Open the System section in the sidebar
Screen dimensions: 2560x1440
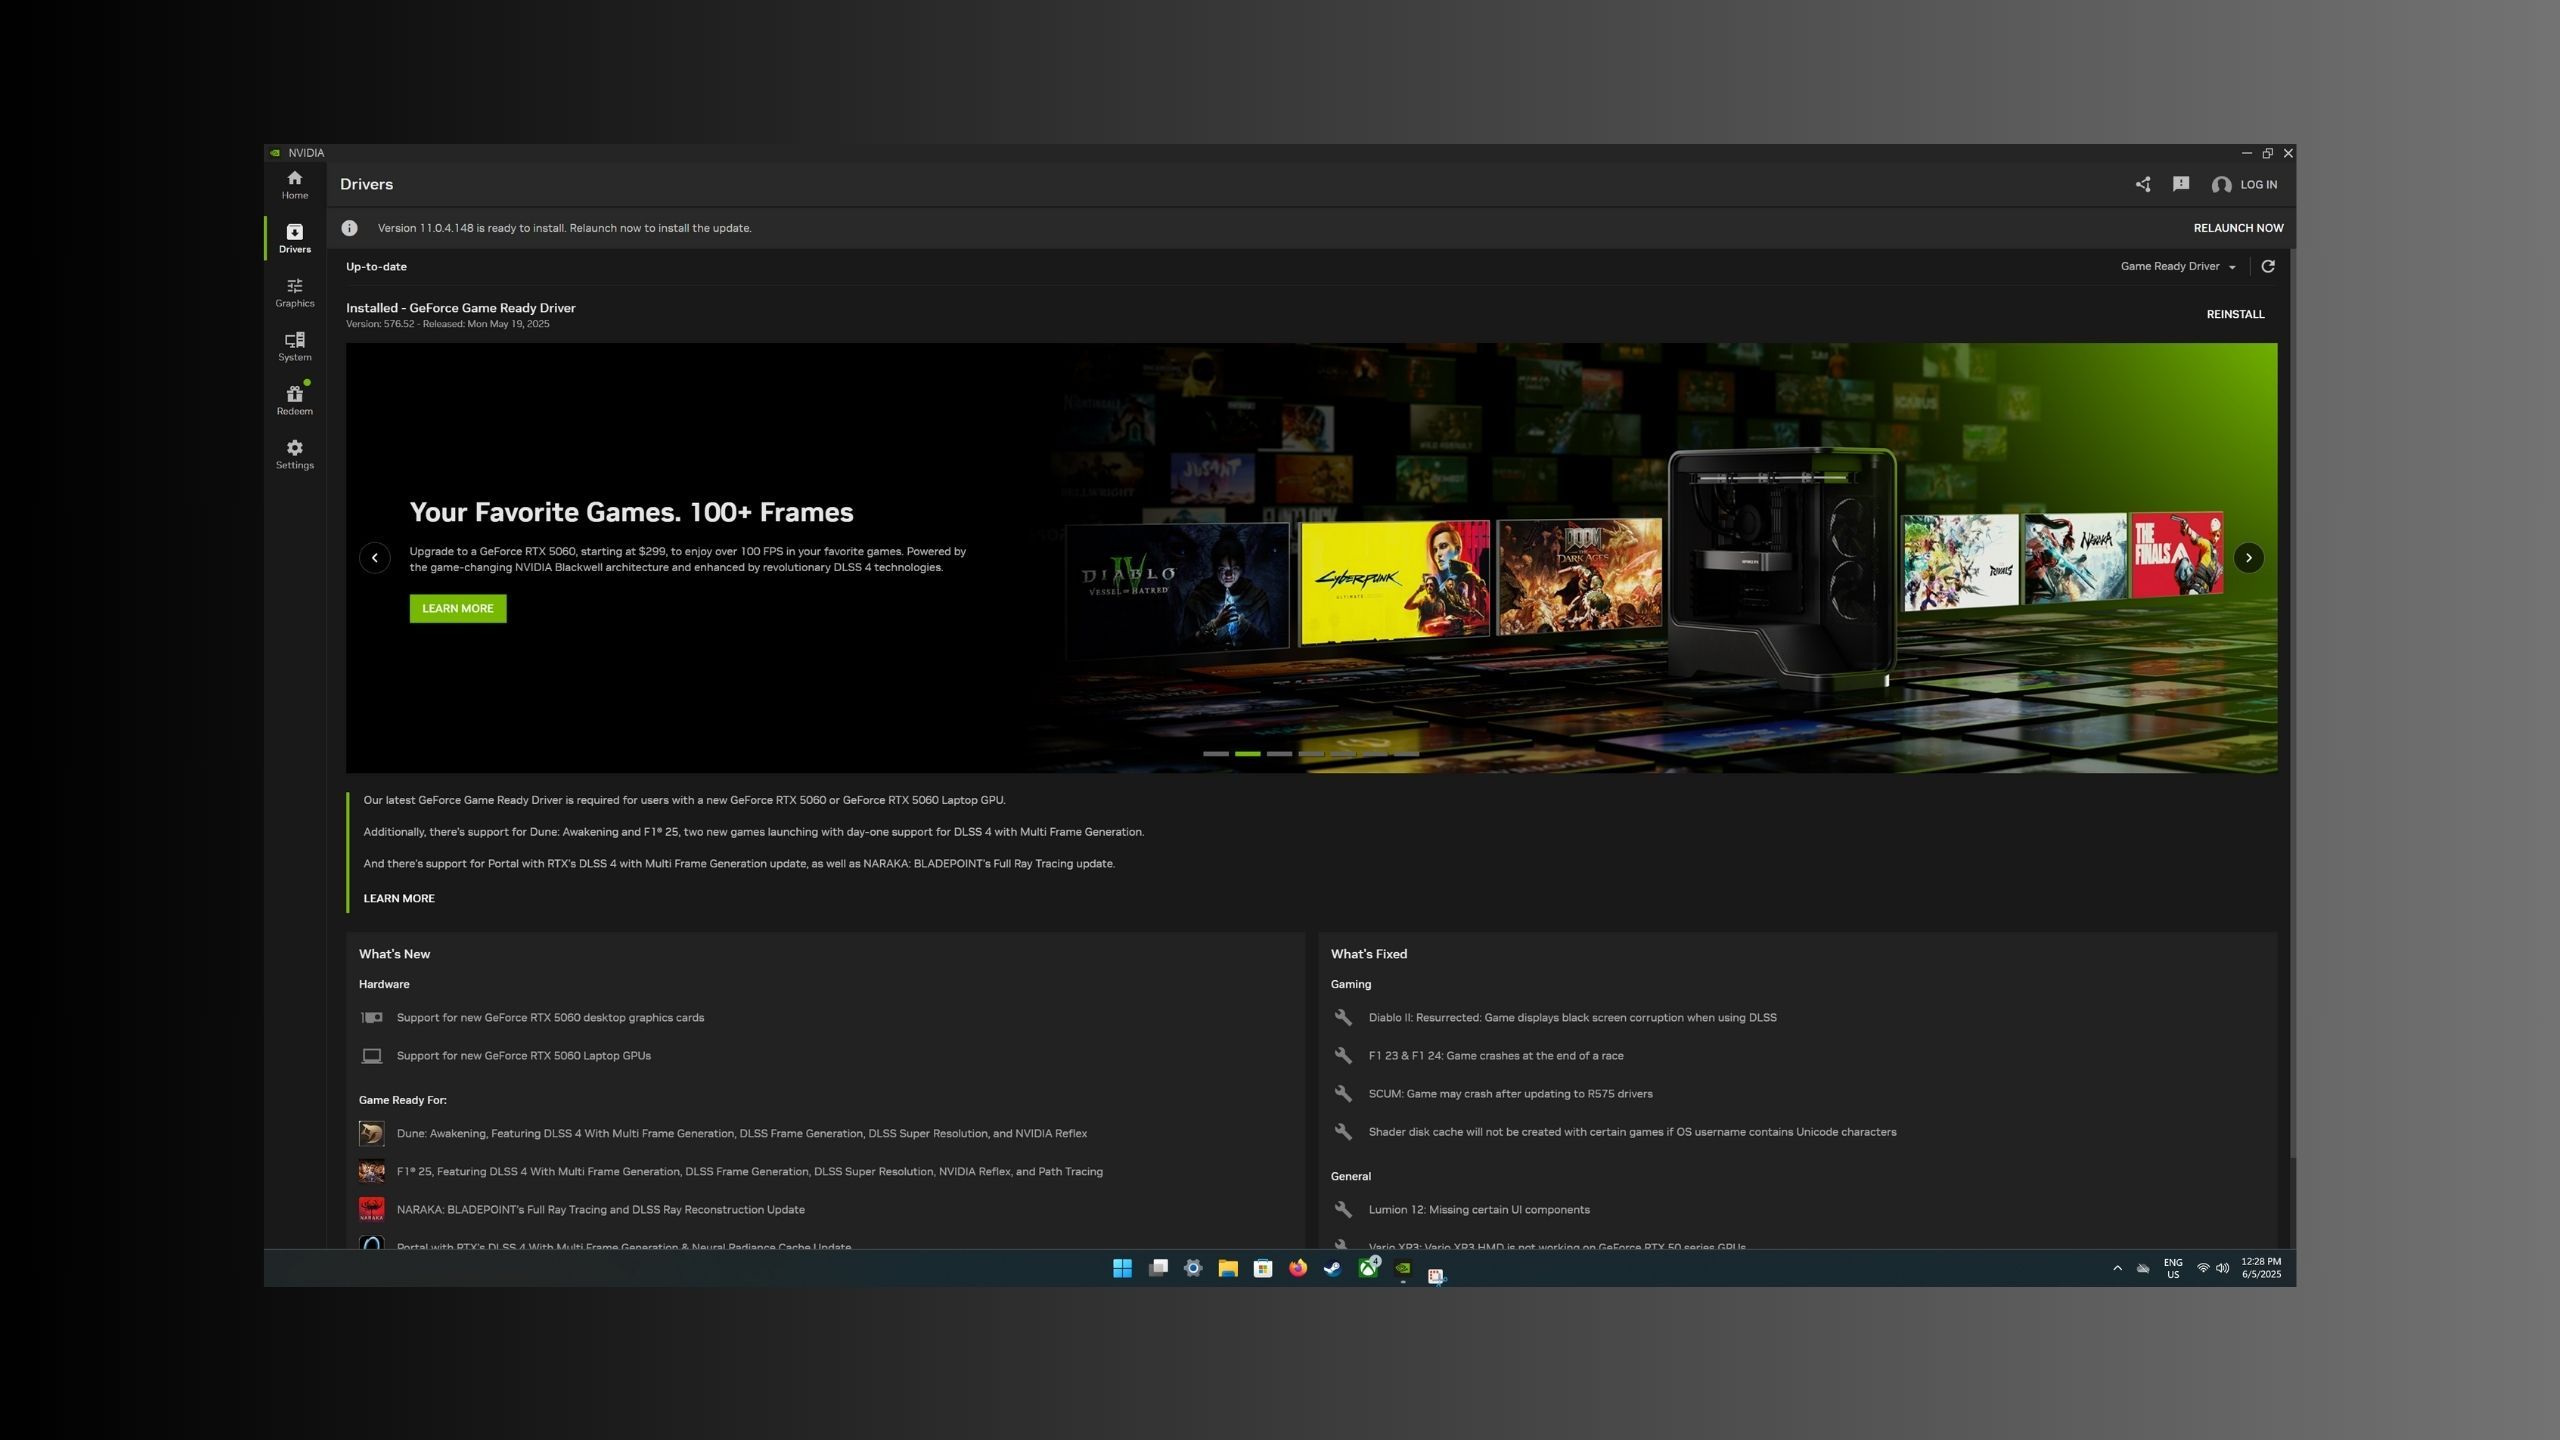(x=294, y=347)
